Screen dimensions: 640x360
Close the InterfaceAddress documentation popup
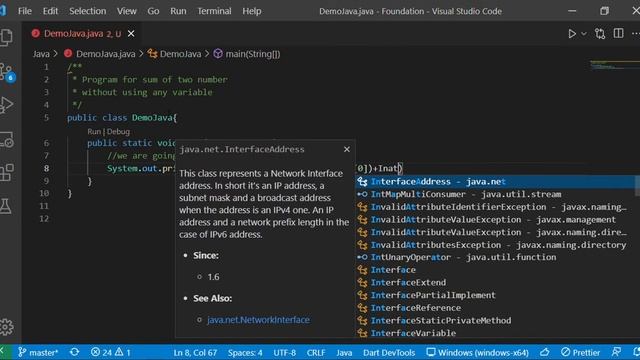[347, 149]
